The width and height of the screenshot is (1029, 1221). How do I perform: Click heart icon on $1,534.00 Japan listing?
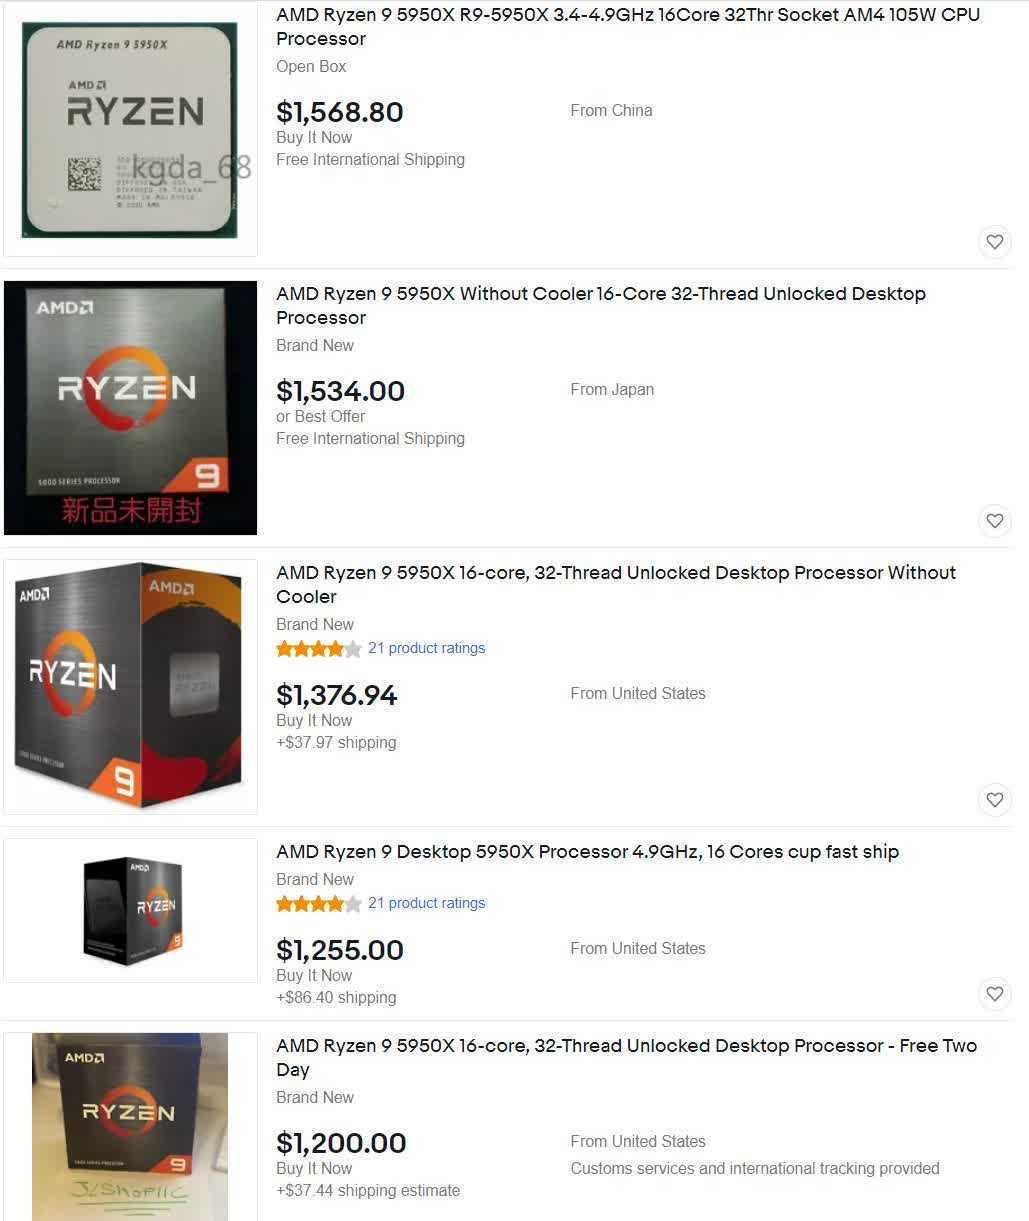tap(994, 521)
